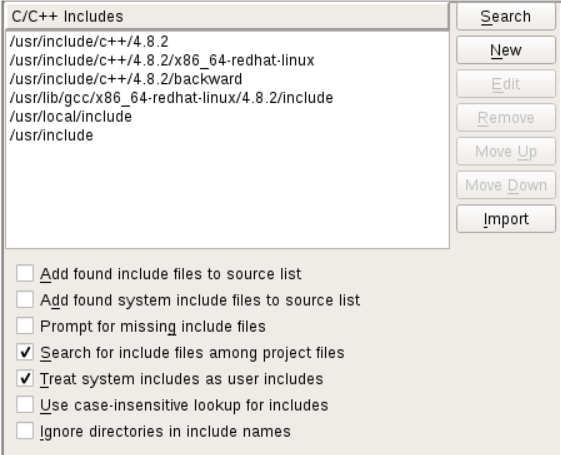Click the Remove button
Screen dimensions: 561x455
coord(506,118)
